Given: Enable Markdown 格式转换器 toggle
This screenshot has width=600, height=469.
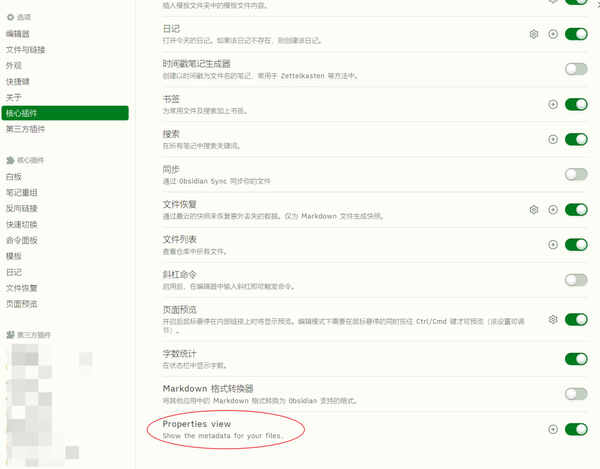Looking at the screenshot, I should (576, 394).
